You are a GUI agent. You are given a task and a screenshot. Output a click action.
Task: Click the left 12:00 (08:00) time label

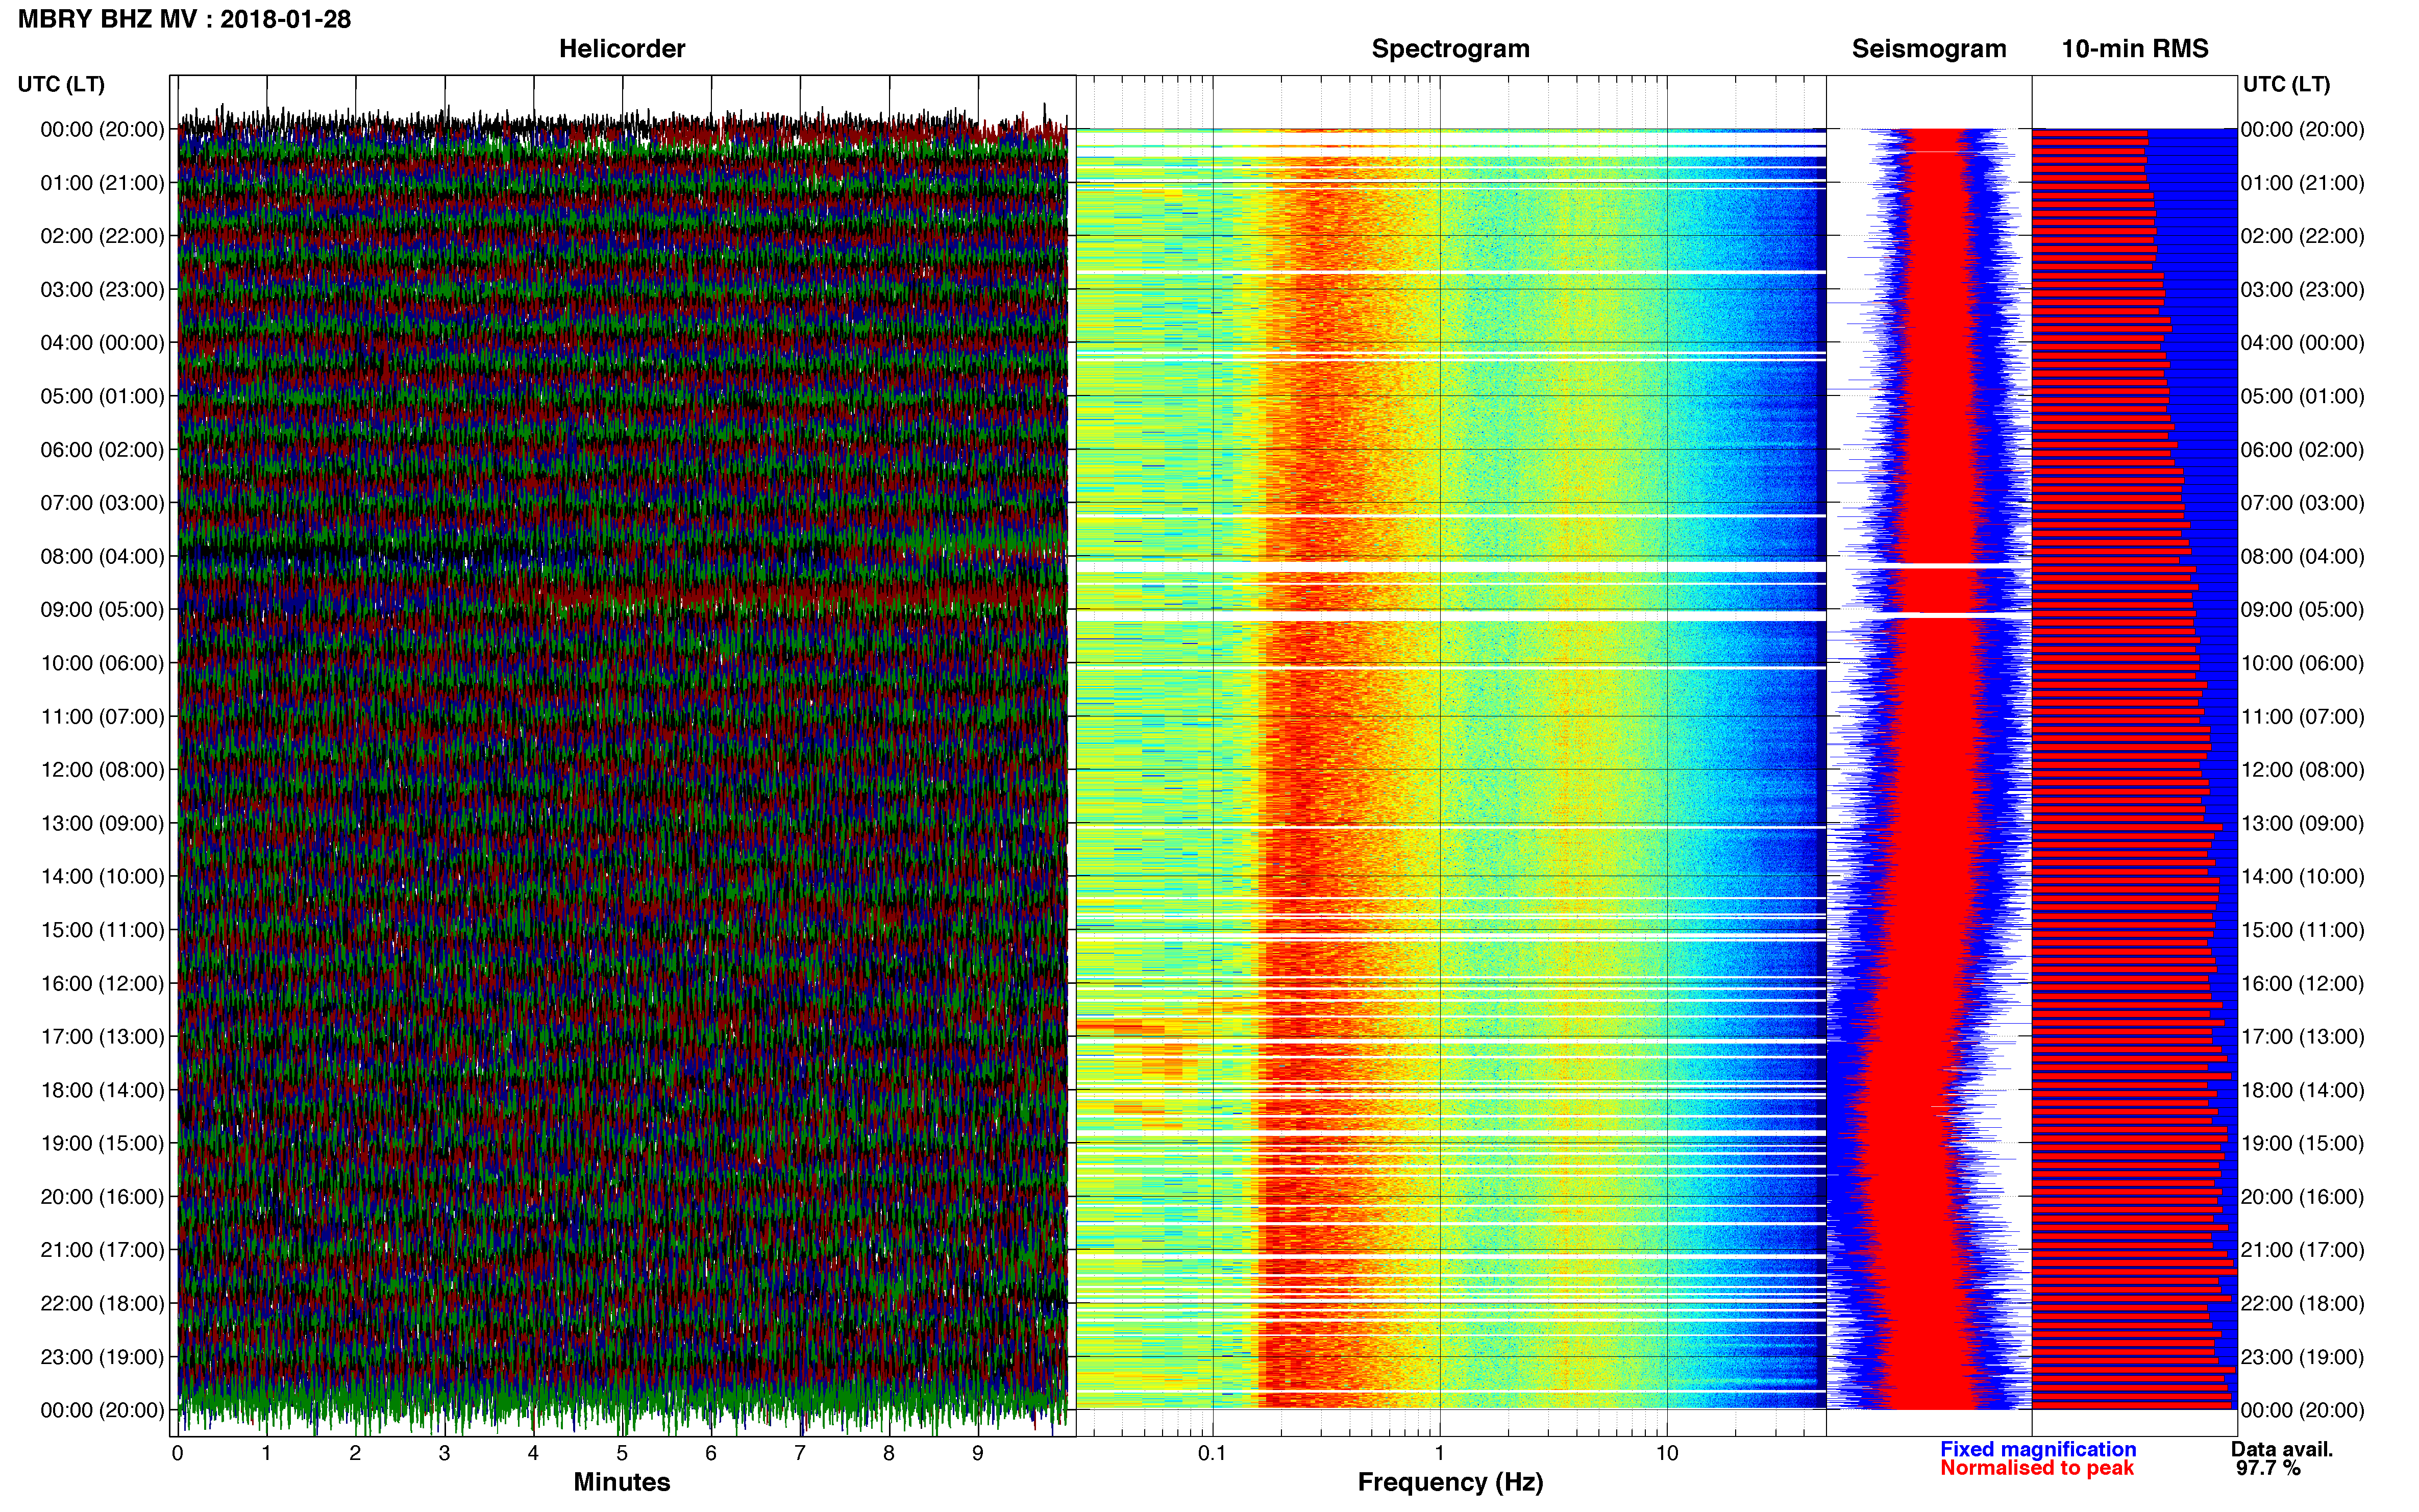click(x=102, y=770)
